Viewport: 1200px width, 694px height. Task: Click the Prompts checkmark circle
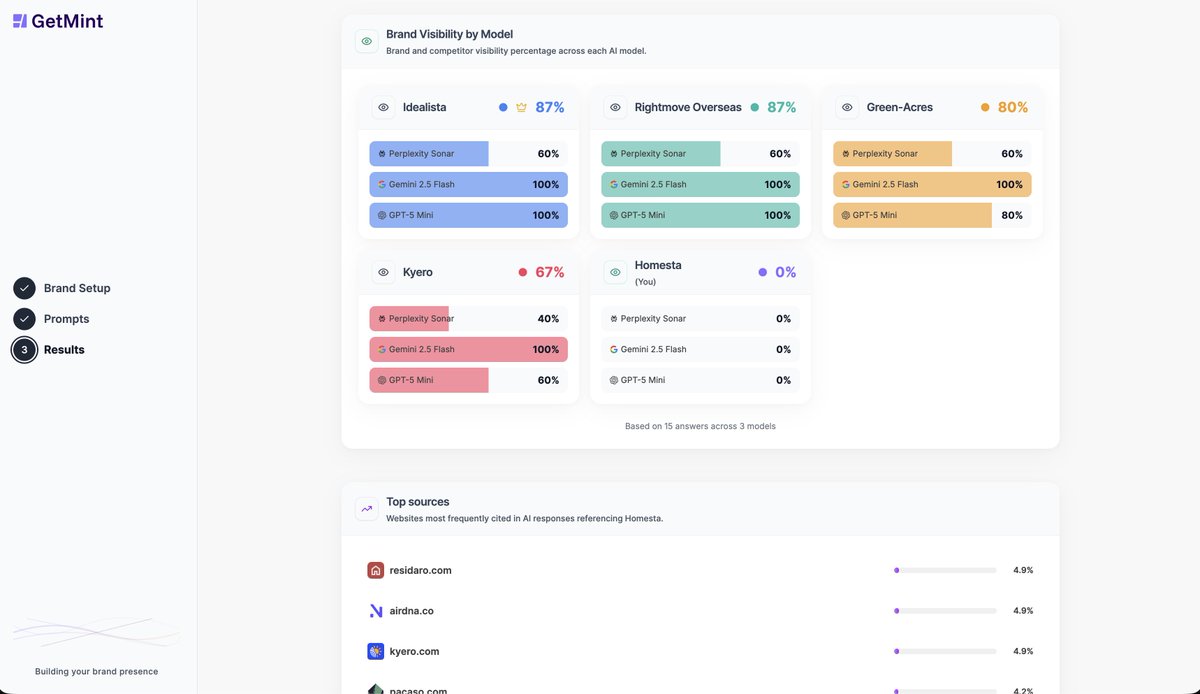24,319
